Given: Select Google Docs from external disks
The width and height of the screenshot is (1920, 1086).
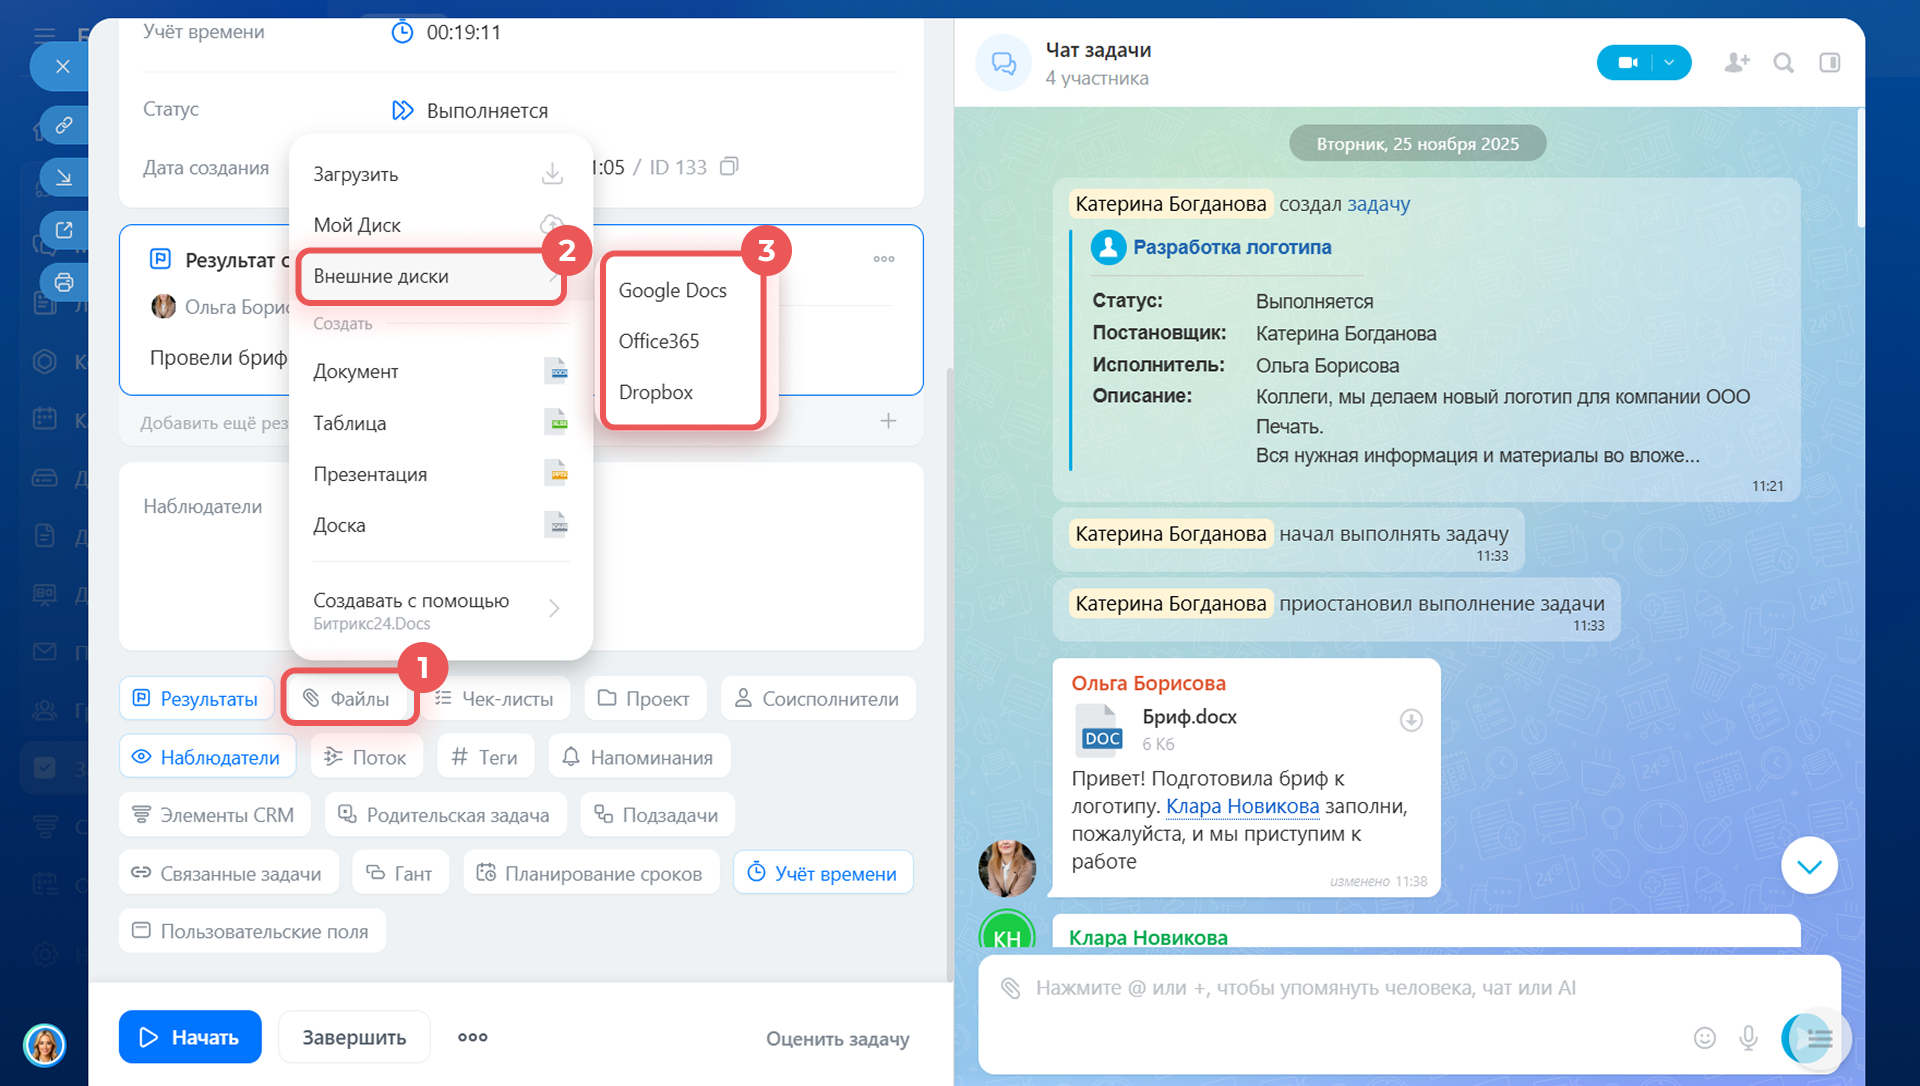Looking at the screenshot, I should tap(672, 290).
